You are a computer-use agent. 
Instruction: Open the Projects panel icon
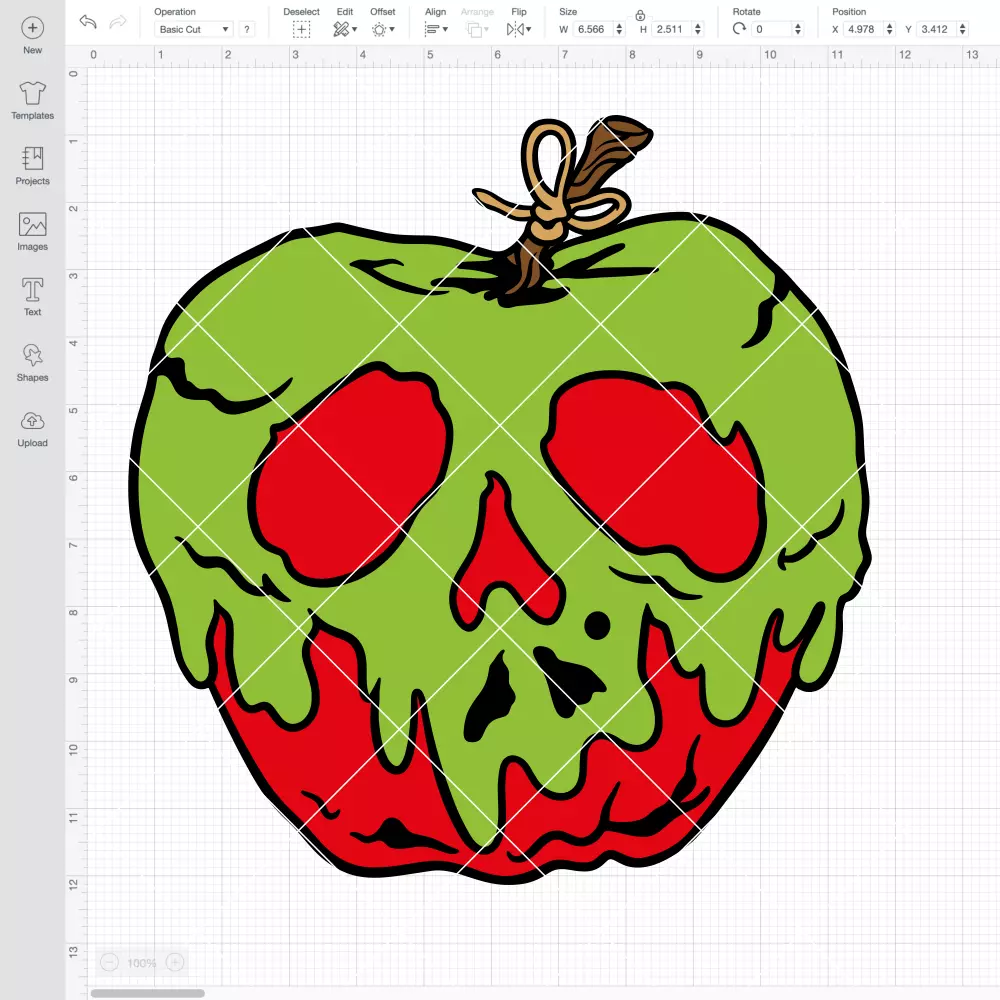pyautogui.click(x=33, y=158)
